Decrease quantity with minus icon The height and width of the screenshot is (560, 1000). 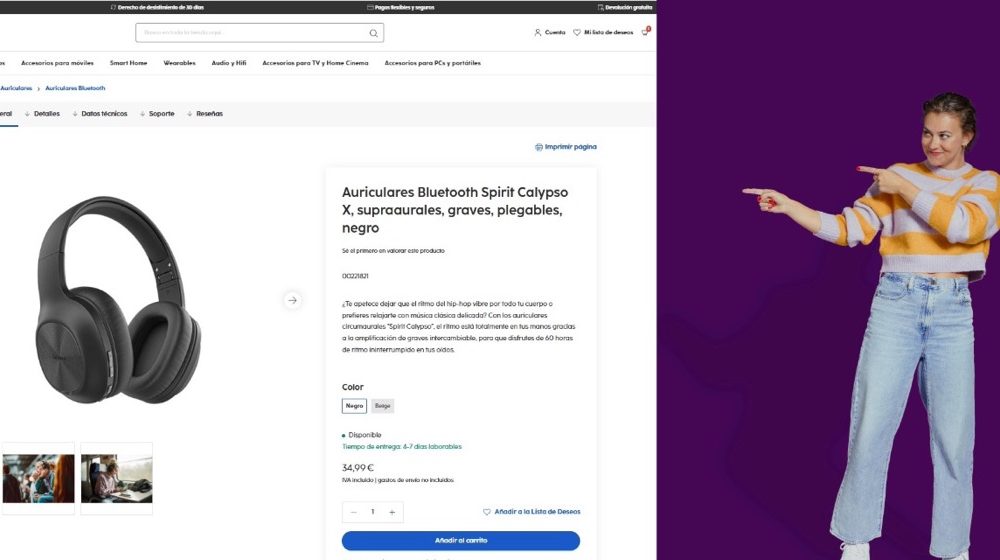(x=353, y=512)
